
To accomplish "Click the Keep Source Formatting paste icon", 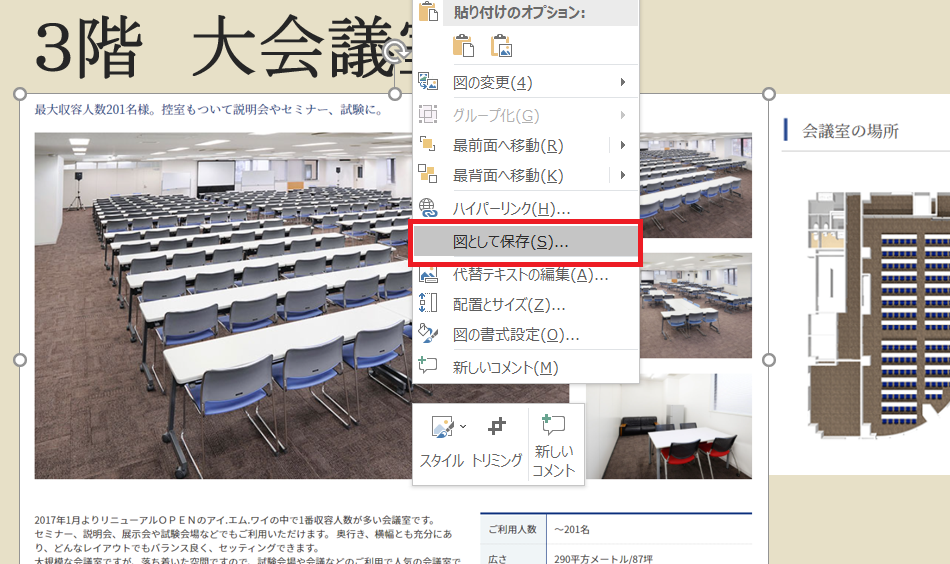I will click(x=463, y=46).
